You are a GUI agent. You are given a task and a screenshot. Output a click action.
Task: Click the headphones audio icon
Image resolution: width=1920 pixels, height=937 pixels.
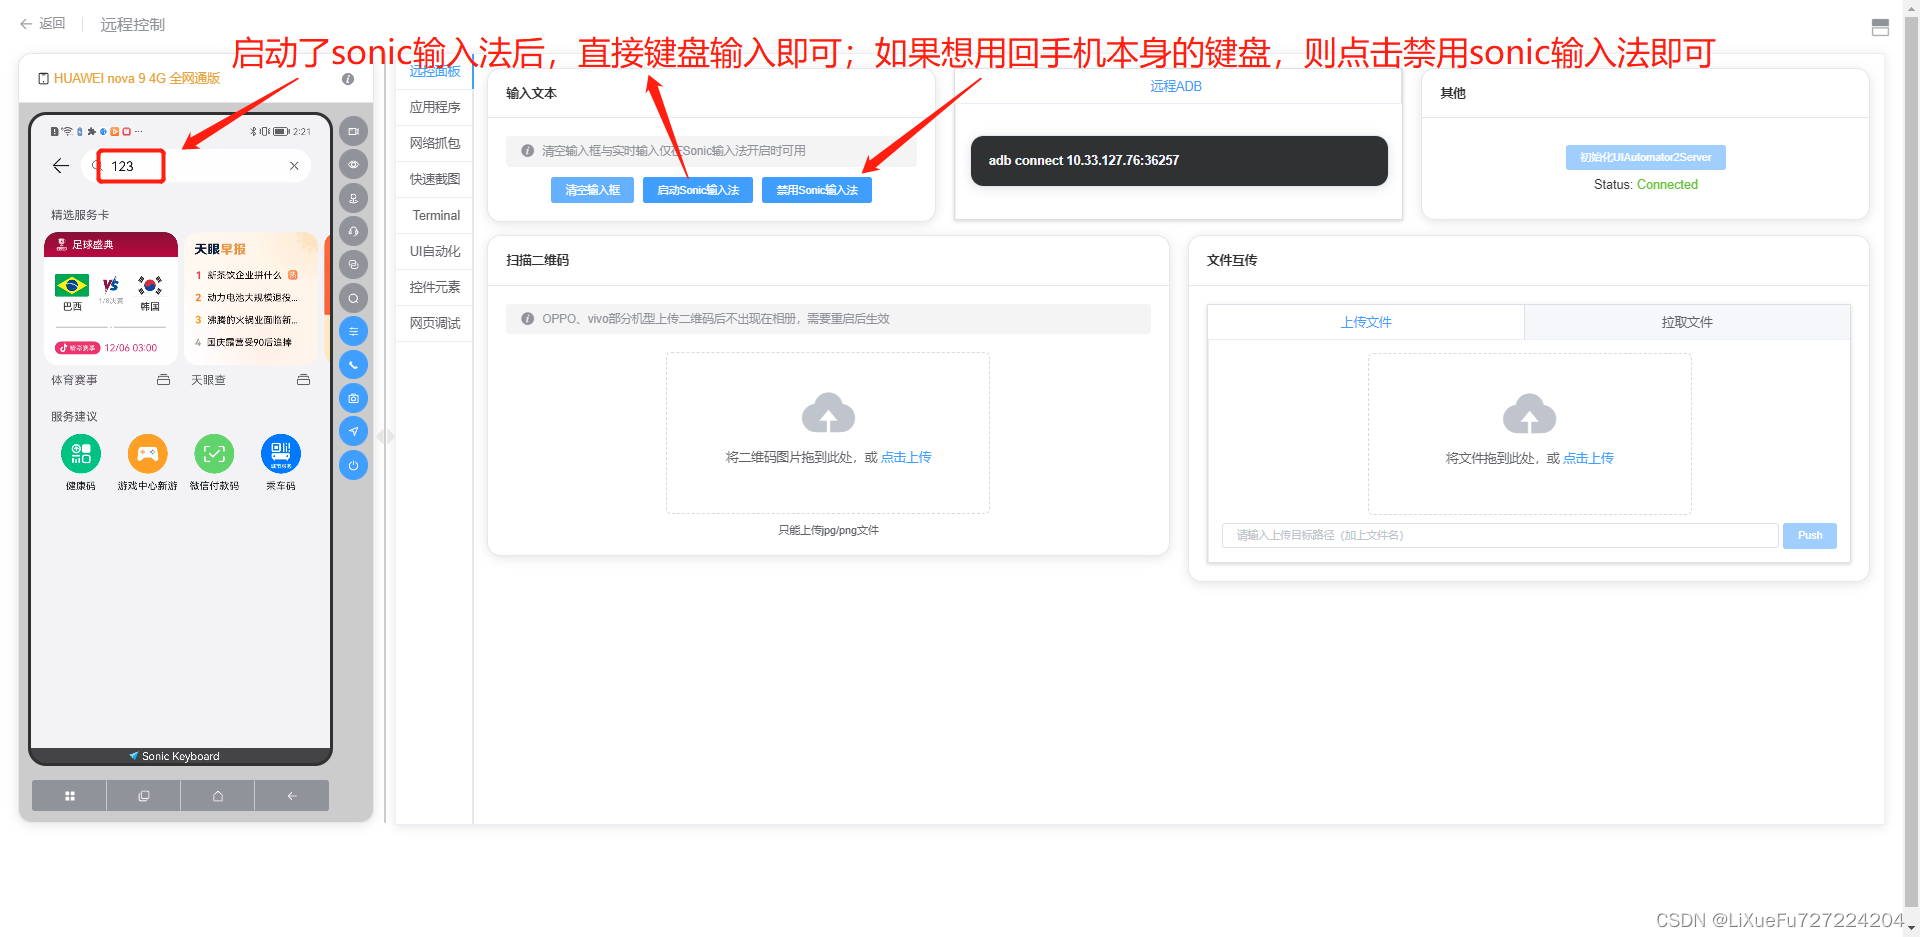(353, 231)
